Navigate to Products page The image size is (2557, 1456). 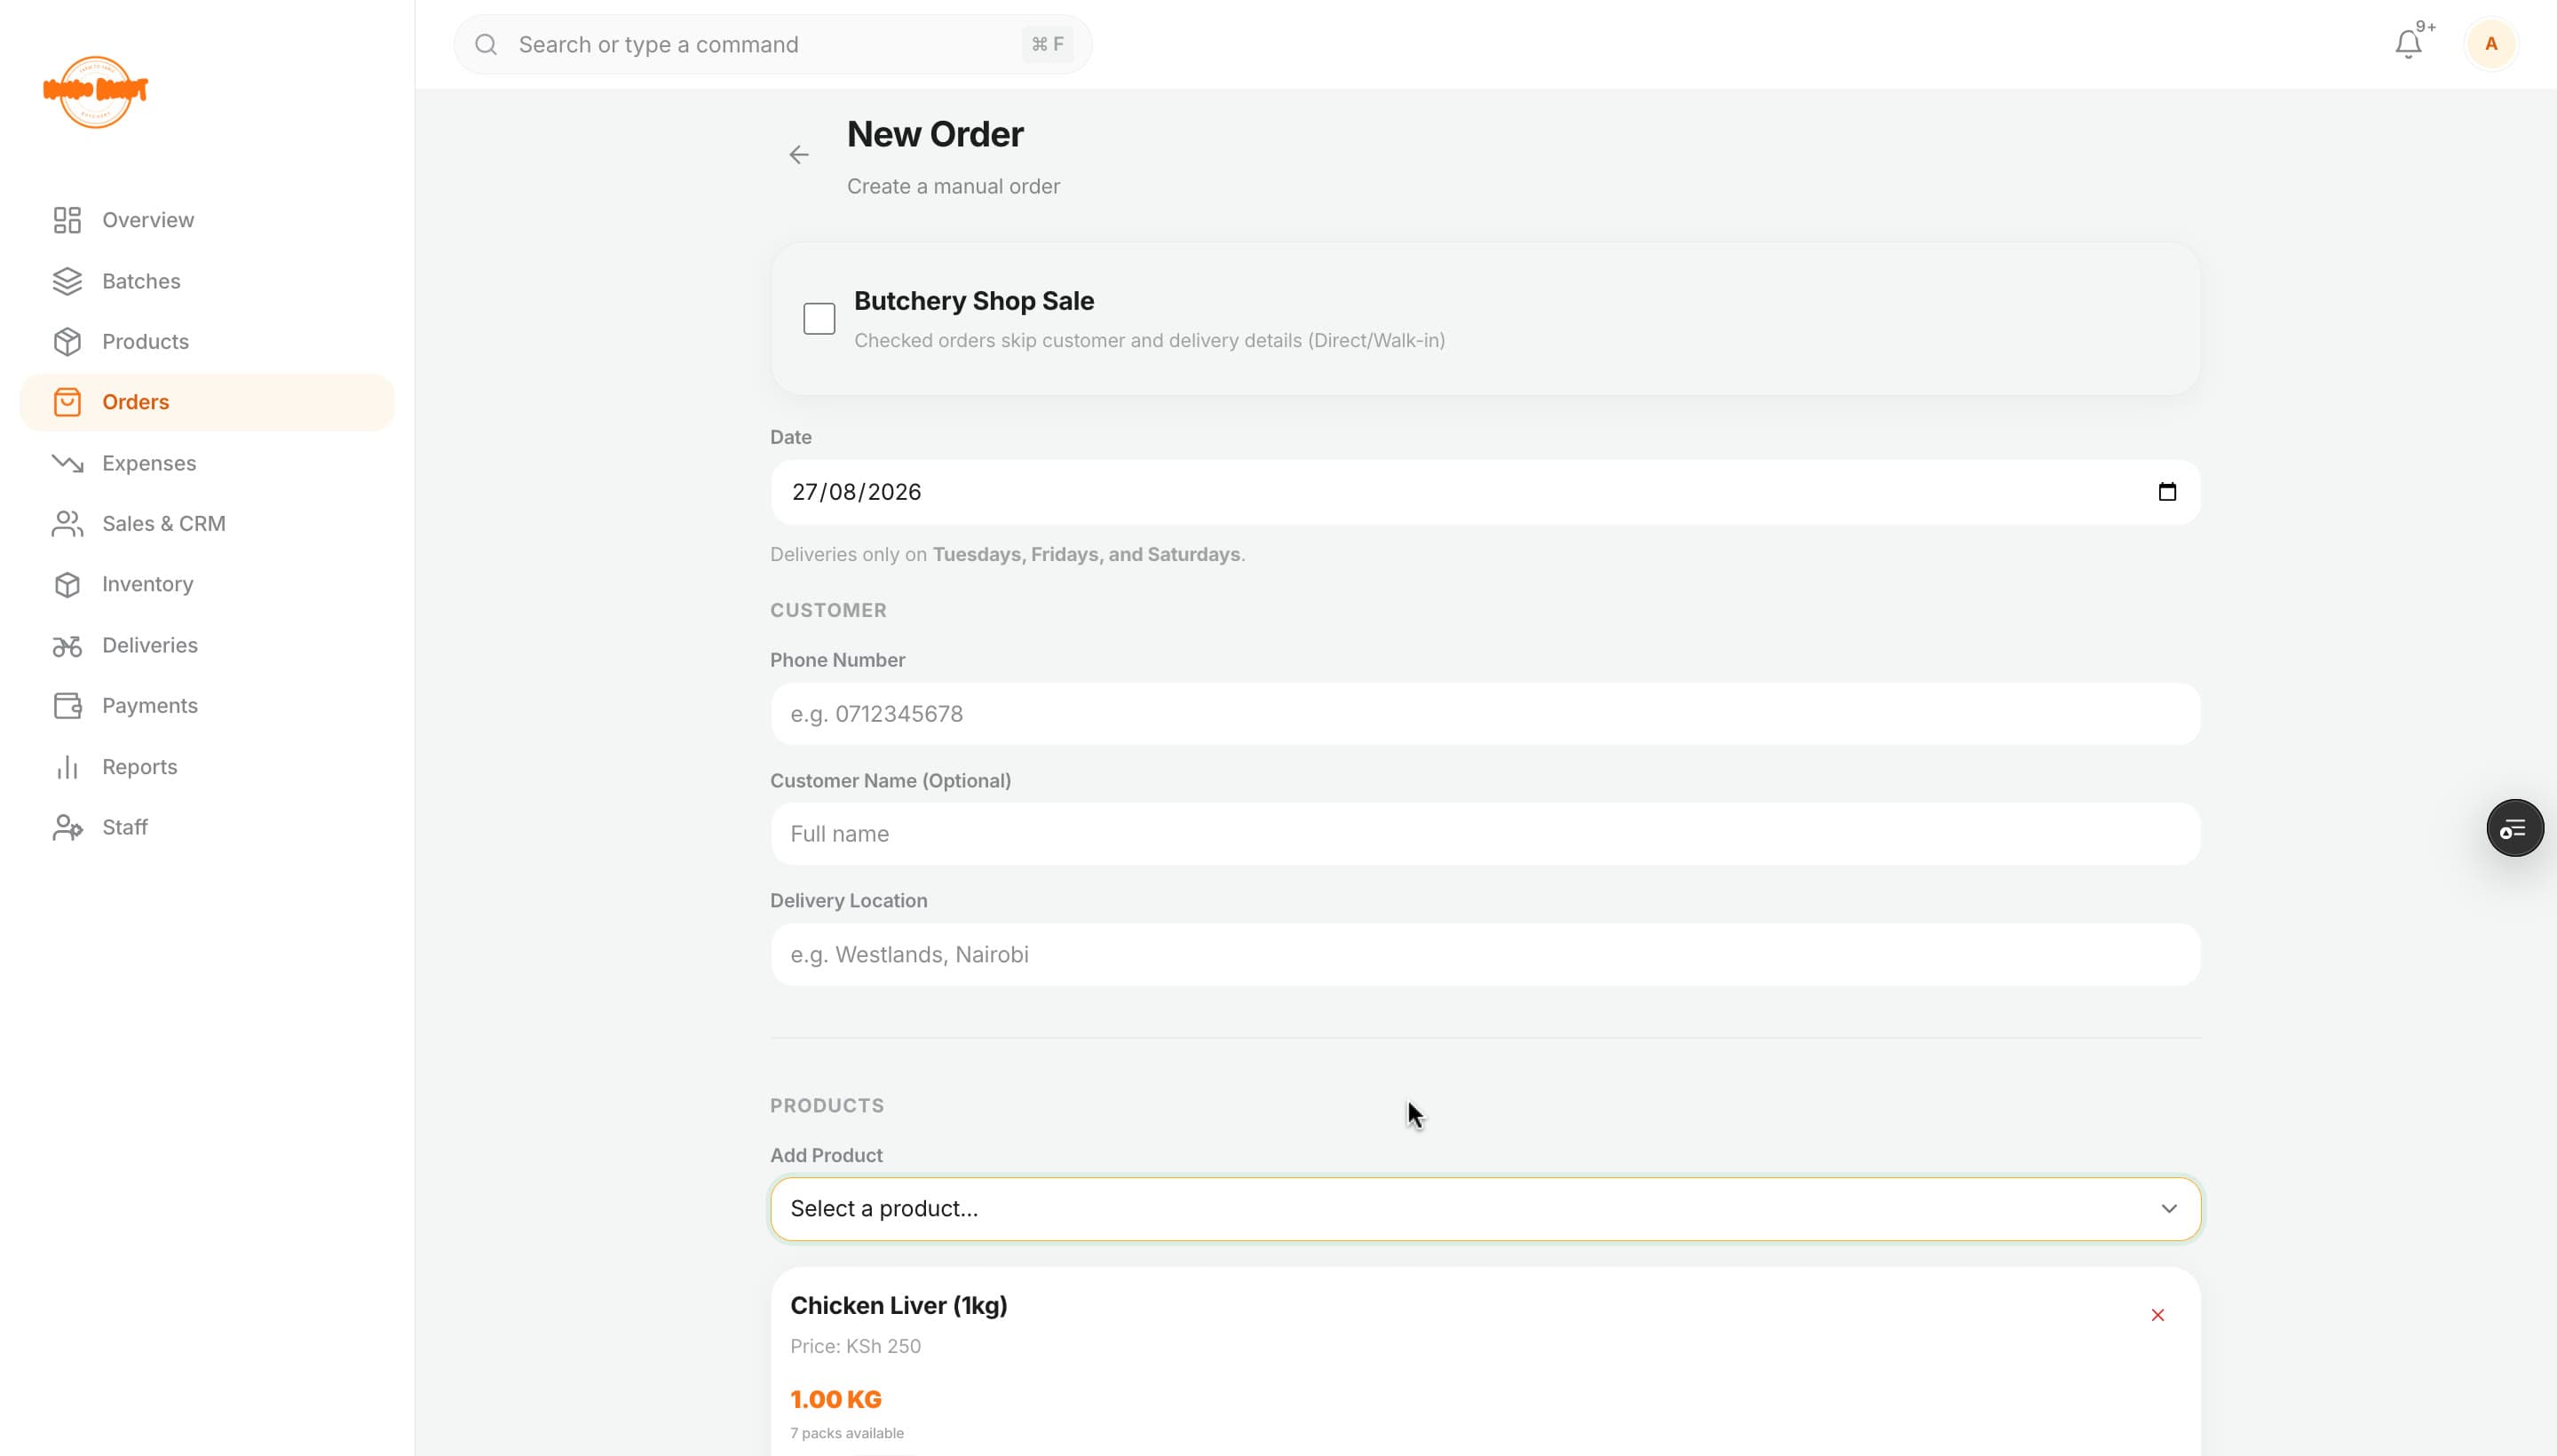pyautogui.click(x=207, y=342)
